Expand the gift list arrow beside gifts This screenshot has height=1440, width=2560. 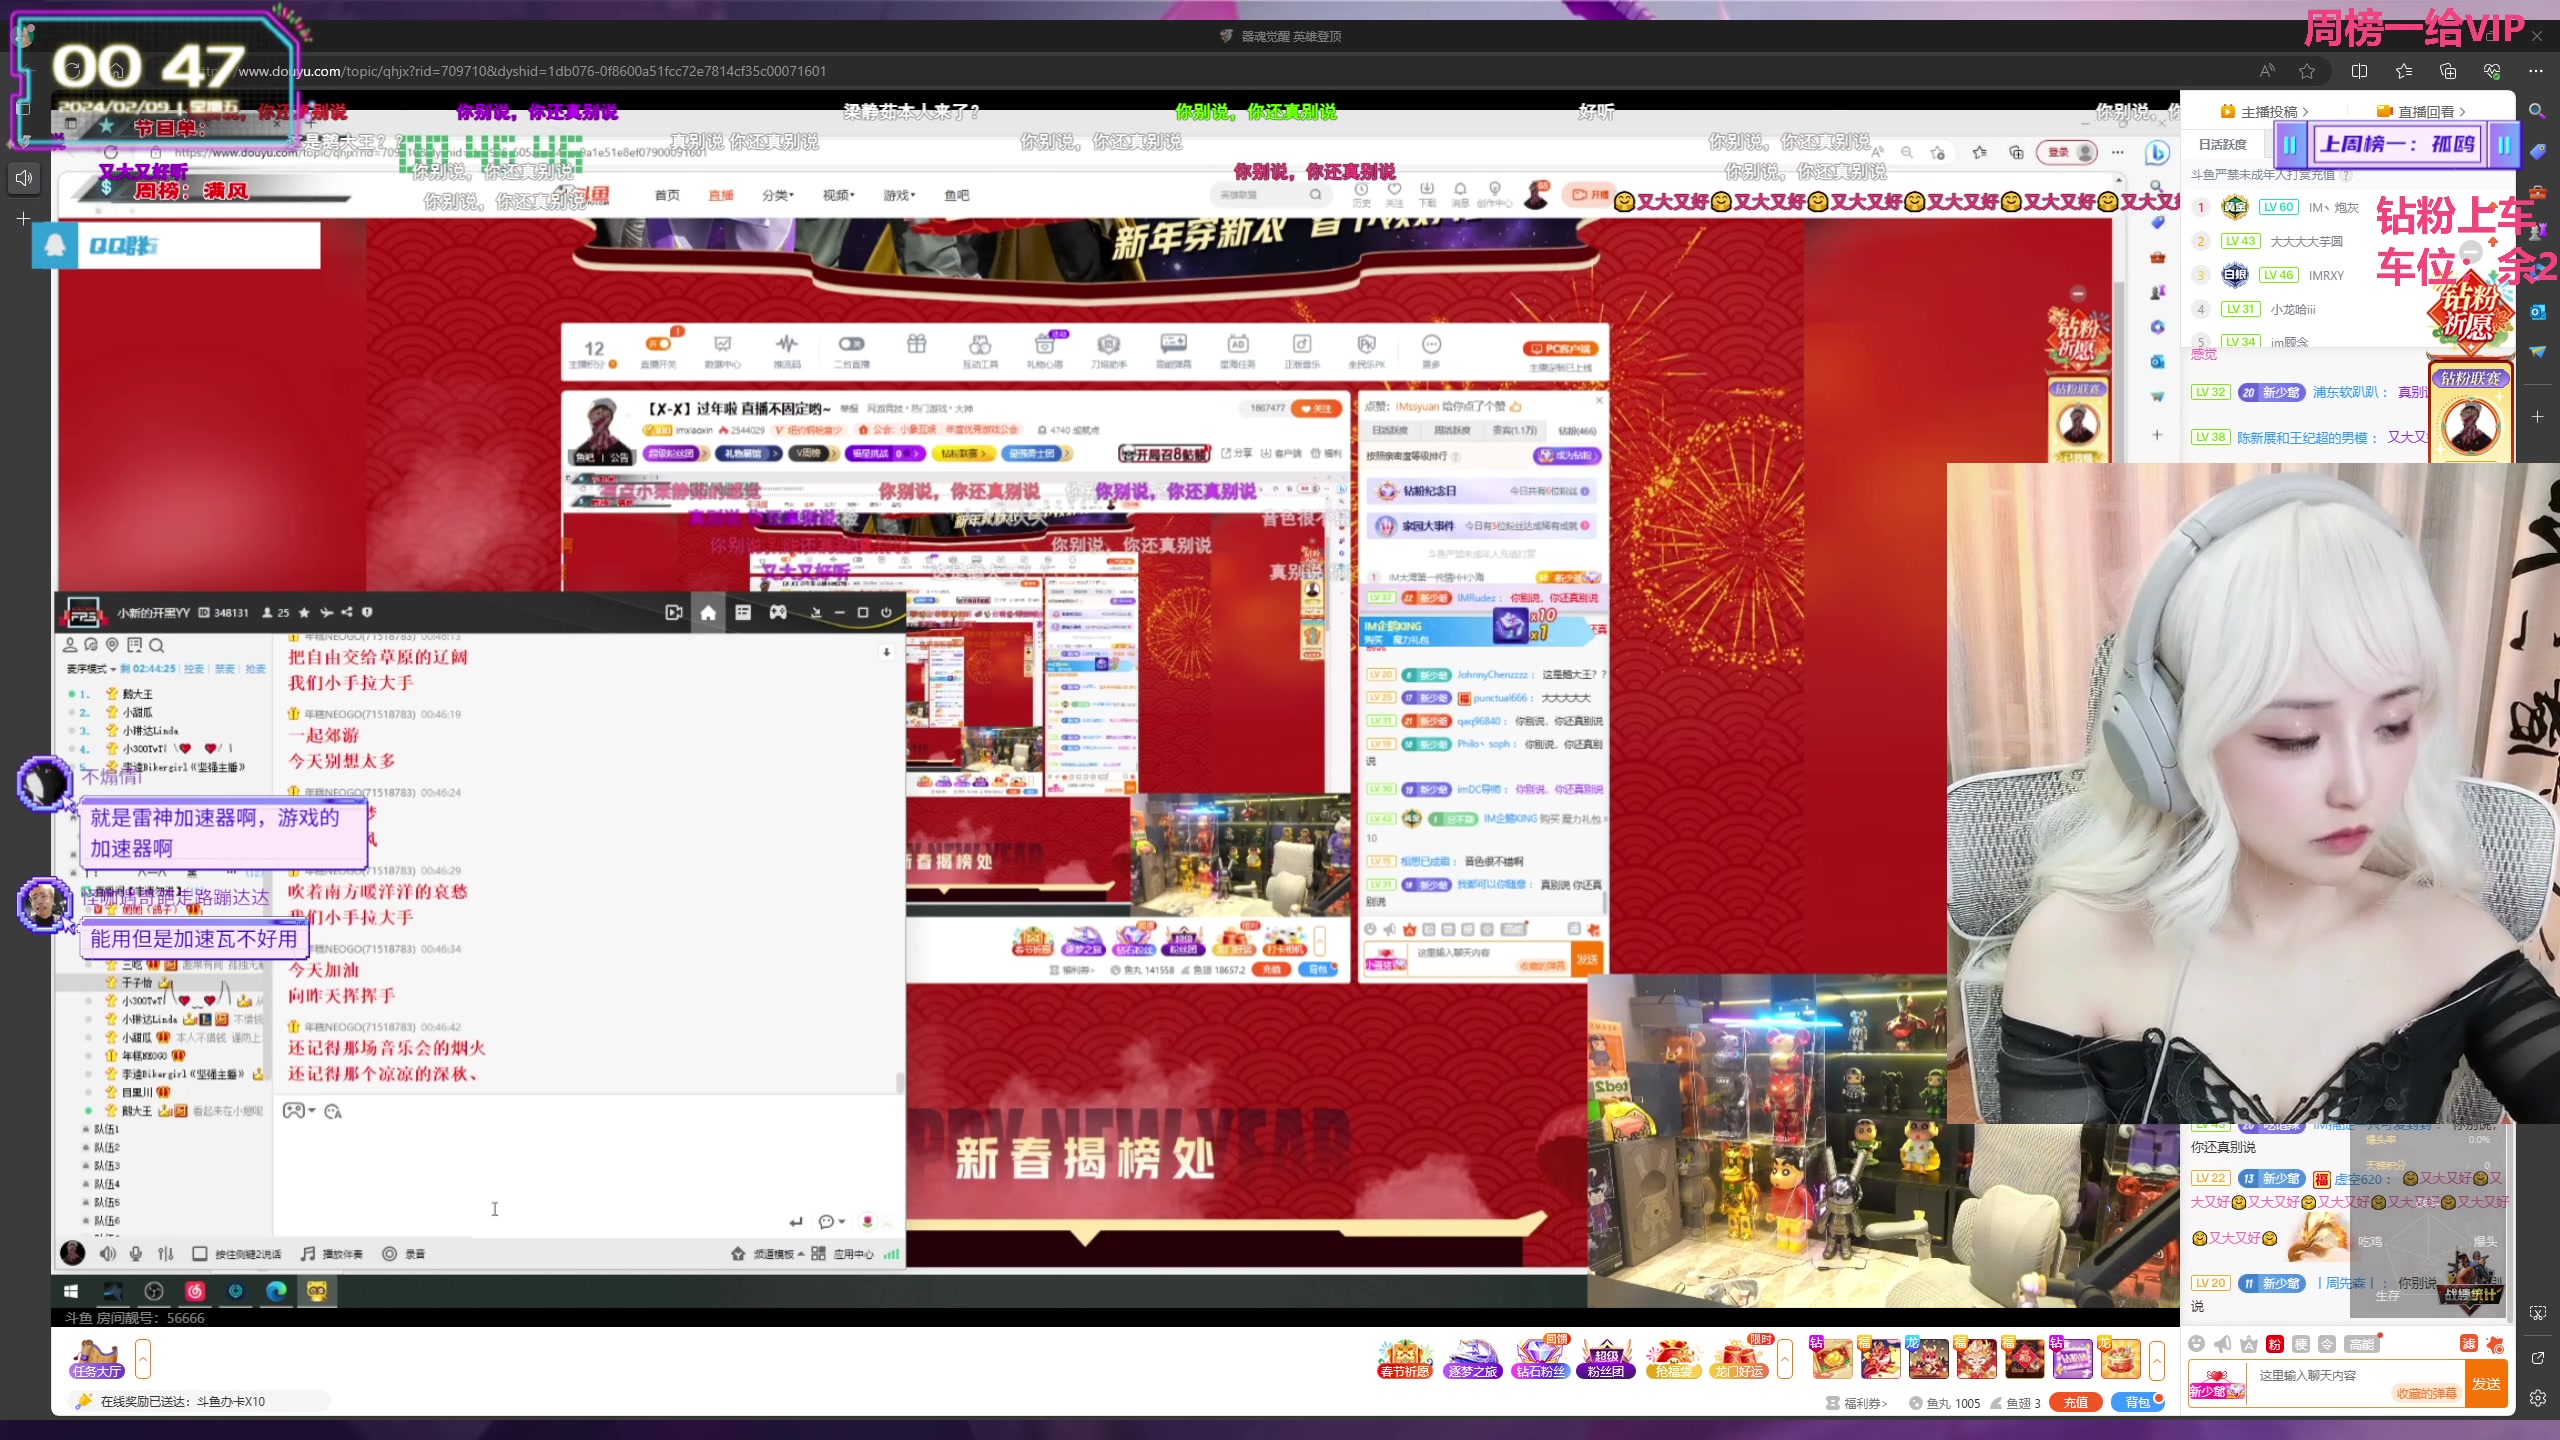[x=2157, y=1360]
